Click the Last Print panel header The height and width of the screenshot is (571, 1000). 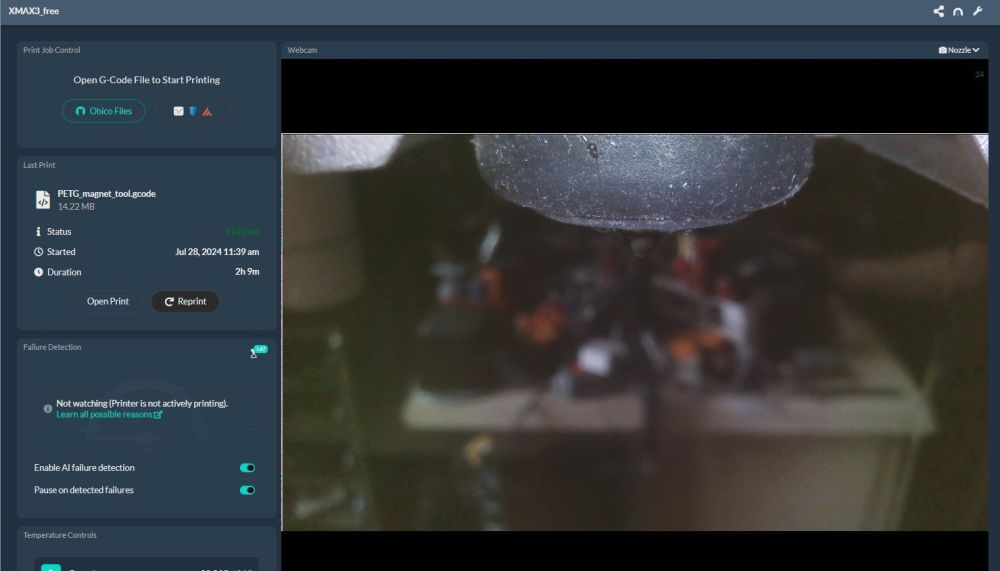pos(39,165)
